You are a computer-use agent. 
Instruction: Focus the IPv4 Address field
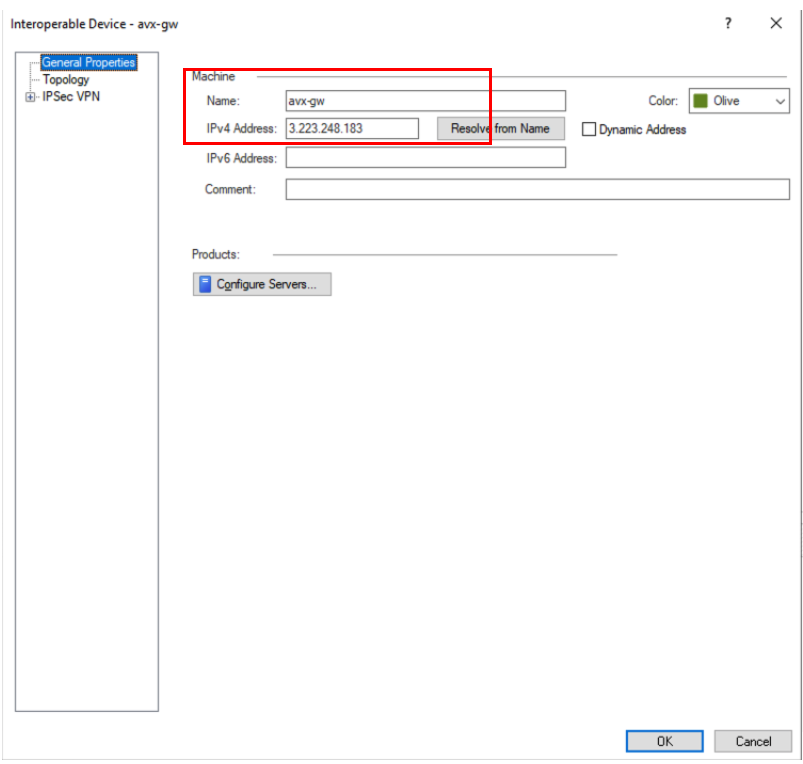coord(351,128)
